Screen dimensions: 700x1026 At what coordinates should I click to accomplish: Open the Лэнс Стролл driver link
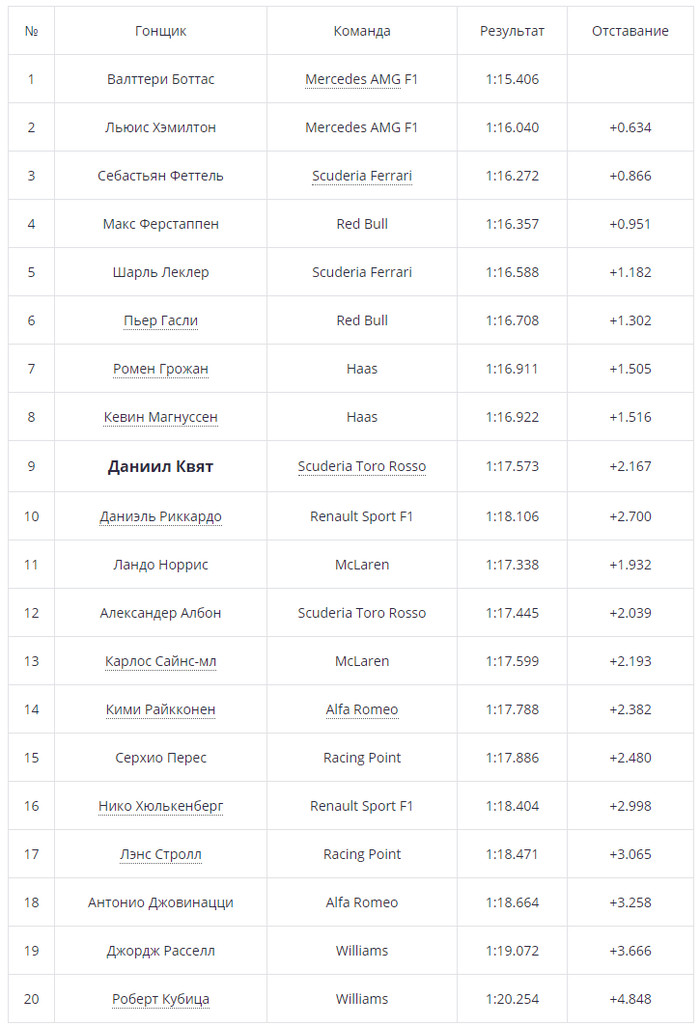[x=160, y=854]
